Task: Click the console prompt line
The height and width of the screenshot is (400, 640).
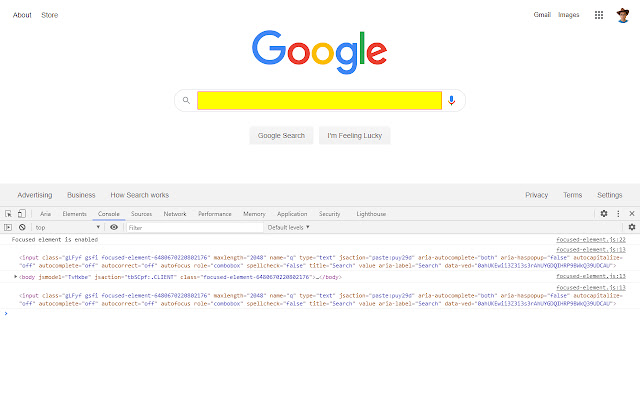Action: [x=320, y=313]
